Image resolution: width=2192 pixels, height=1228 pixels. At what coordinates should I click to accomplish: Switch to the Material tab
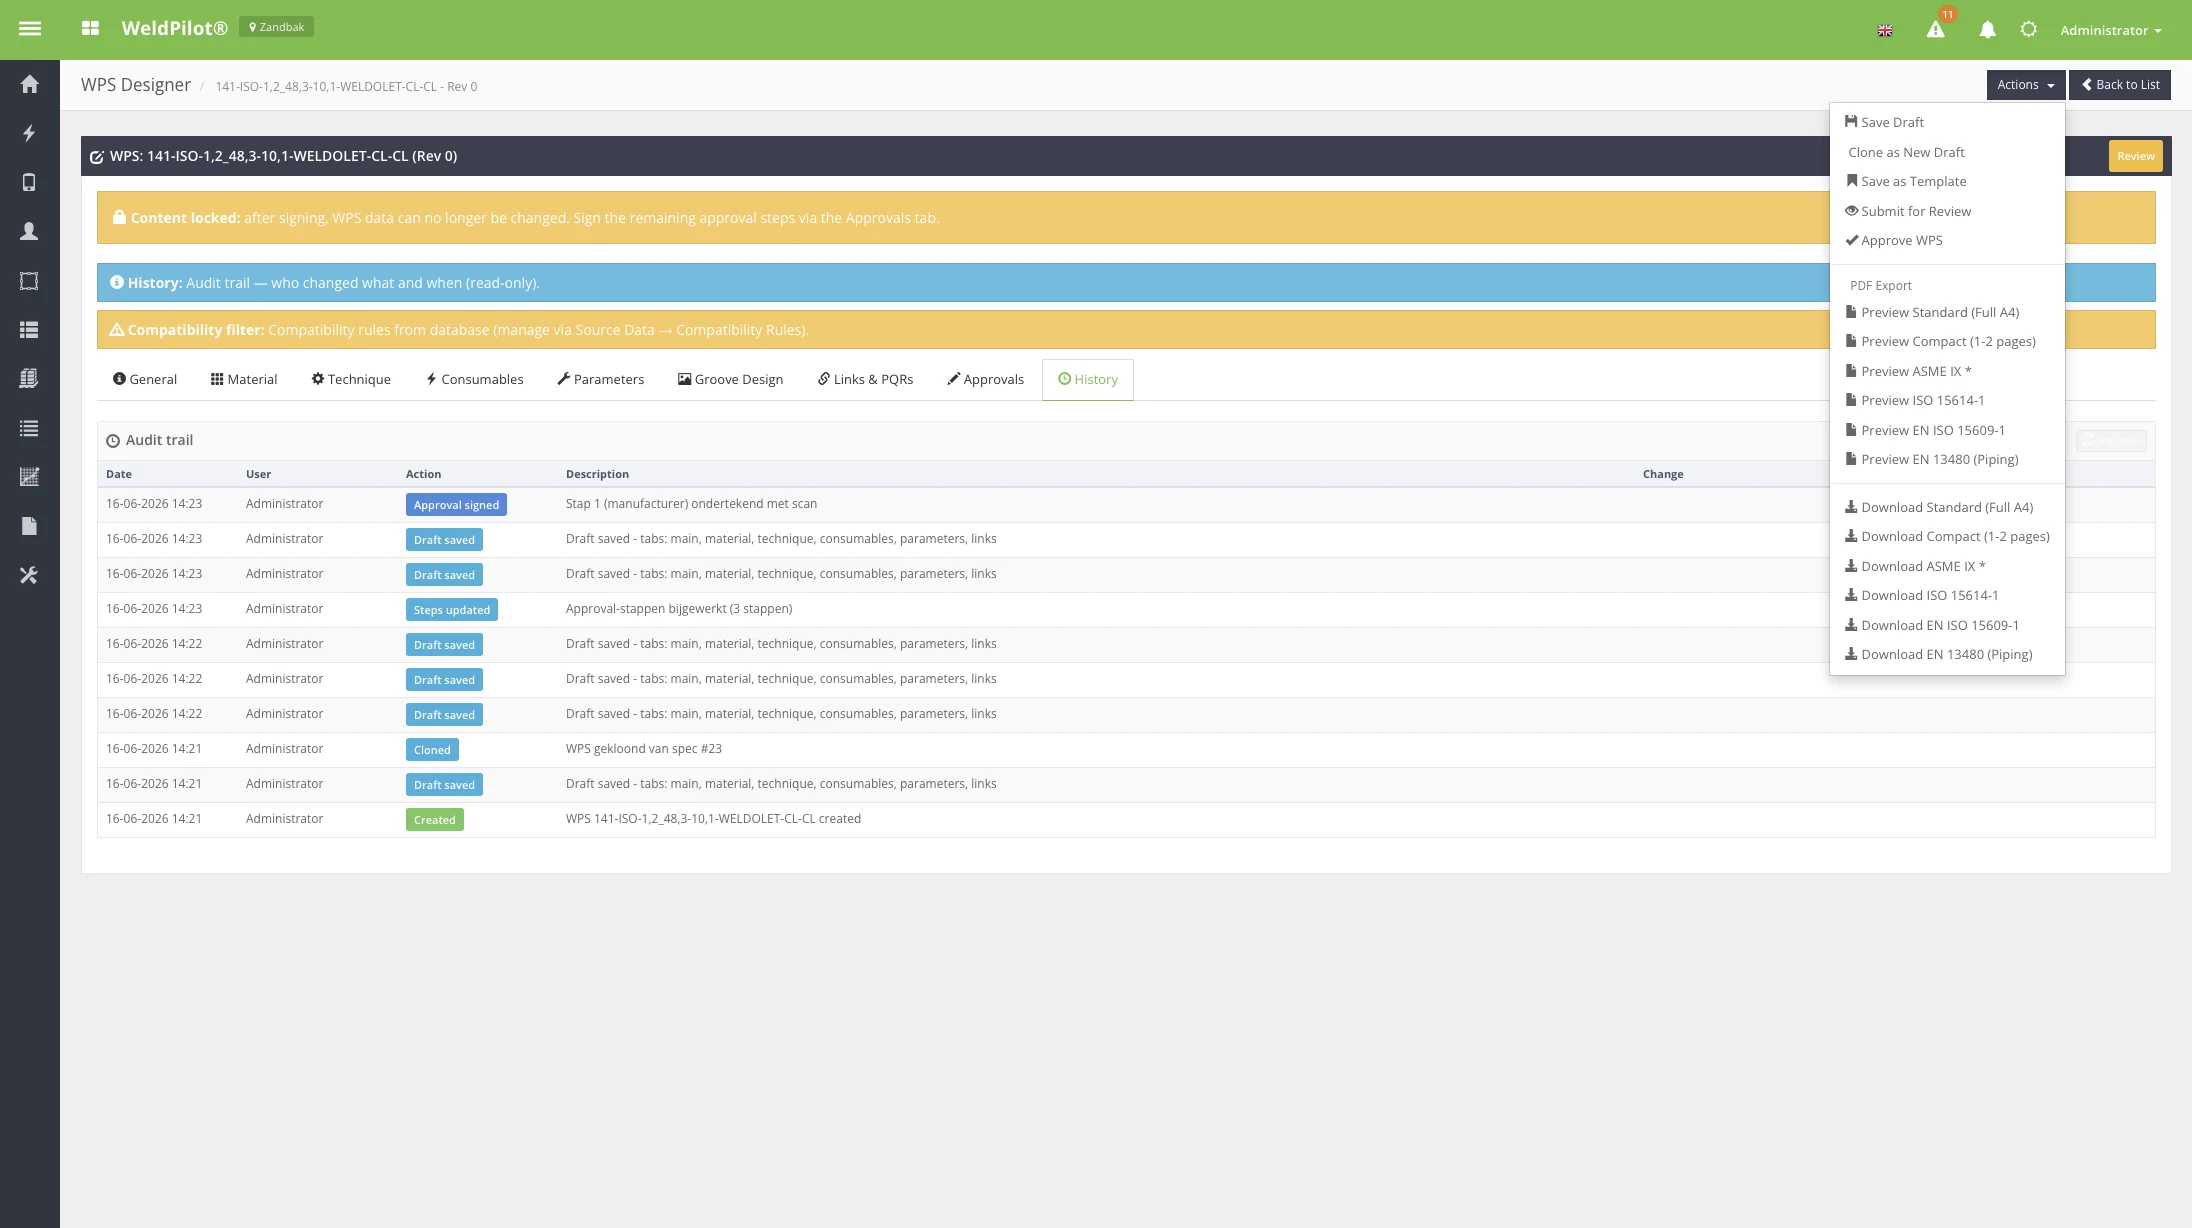244,379
